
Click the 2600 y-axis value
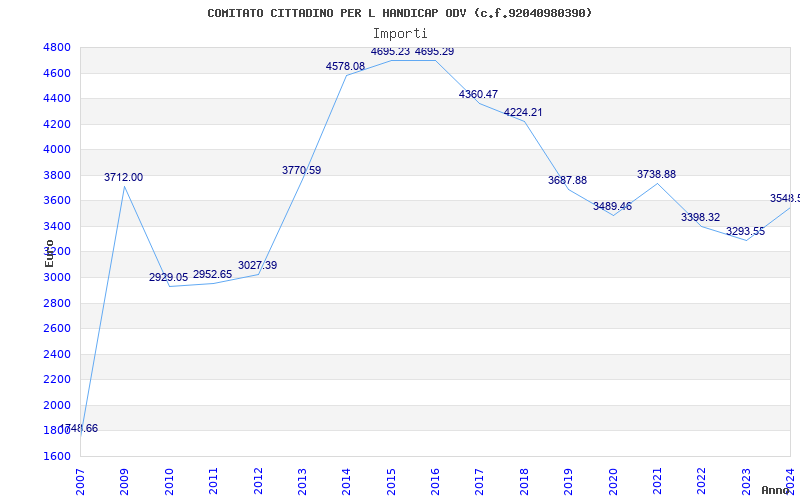57,329
